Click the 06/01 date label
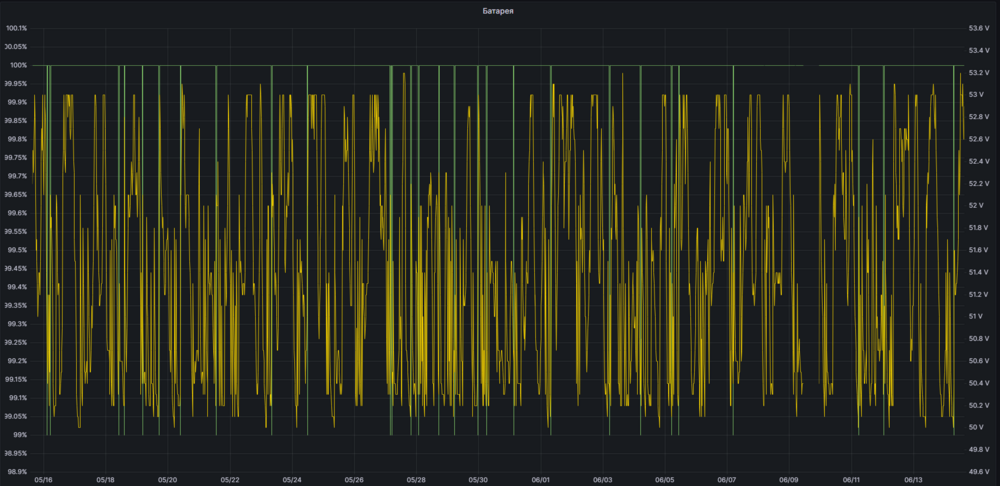 click(540, 480)
